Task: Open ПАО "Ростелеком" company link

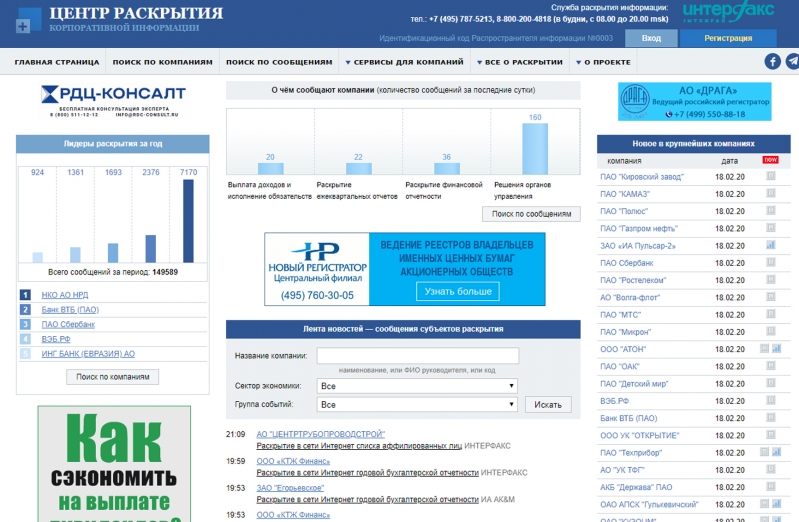Action: coord(633,280)
